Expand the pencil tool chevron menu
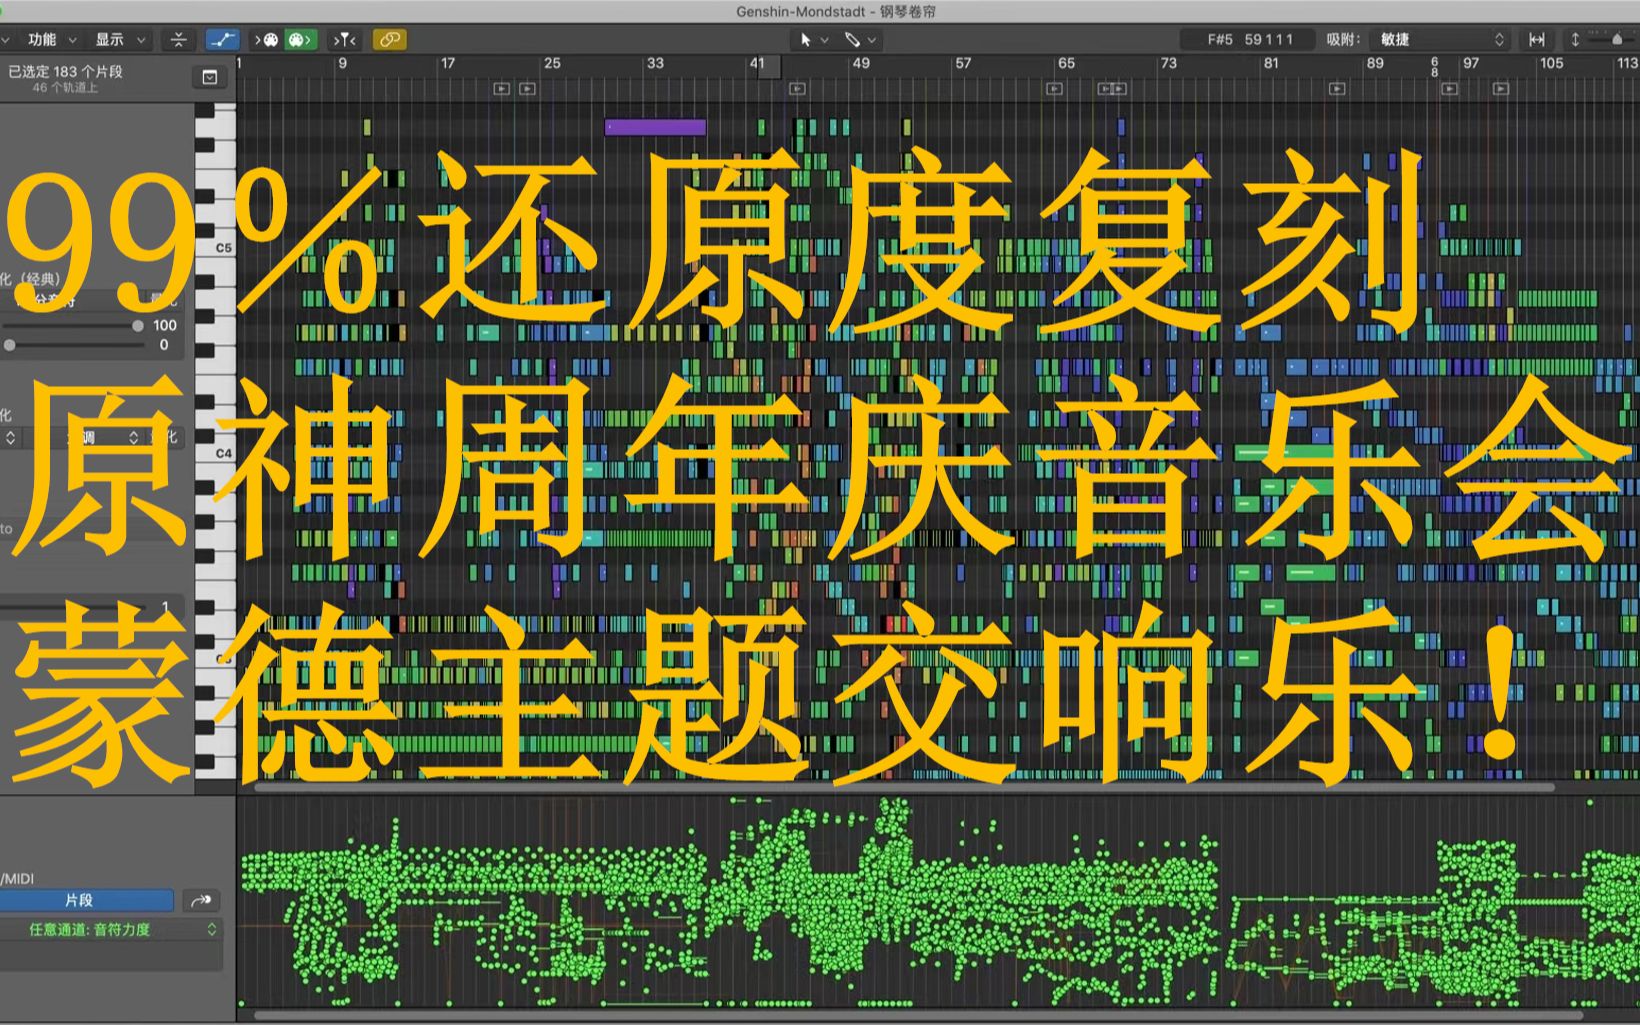Image resolution: width=1640 pixels, height=1025 pixels. pyautogui.click(x=872, y=40)
